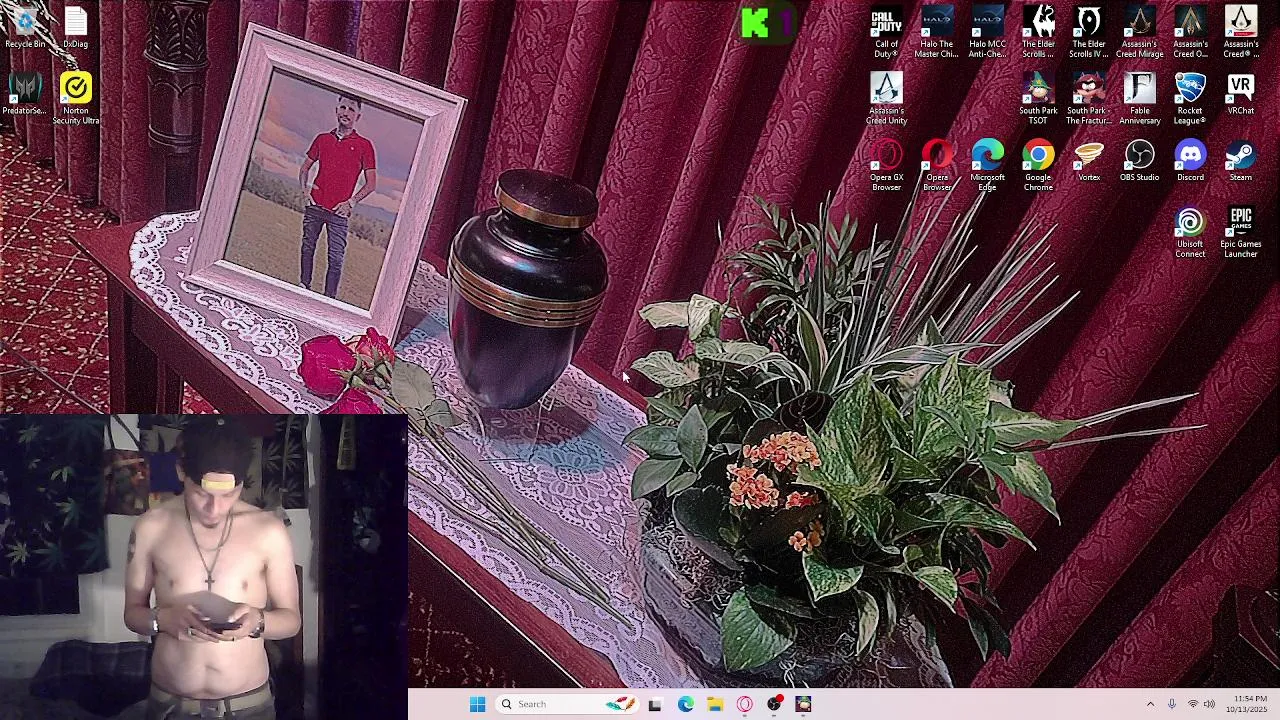Launch the Assassin's Creed Unity shortcut

[886, 99]
